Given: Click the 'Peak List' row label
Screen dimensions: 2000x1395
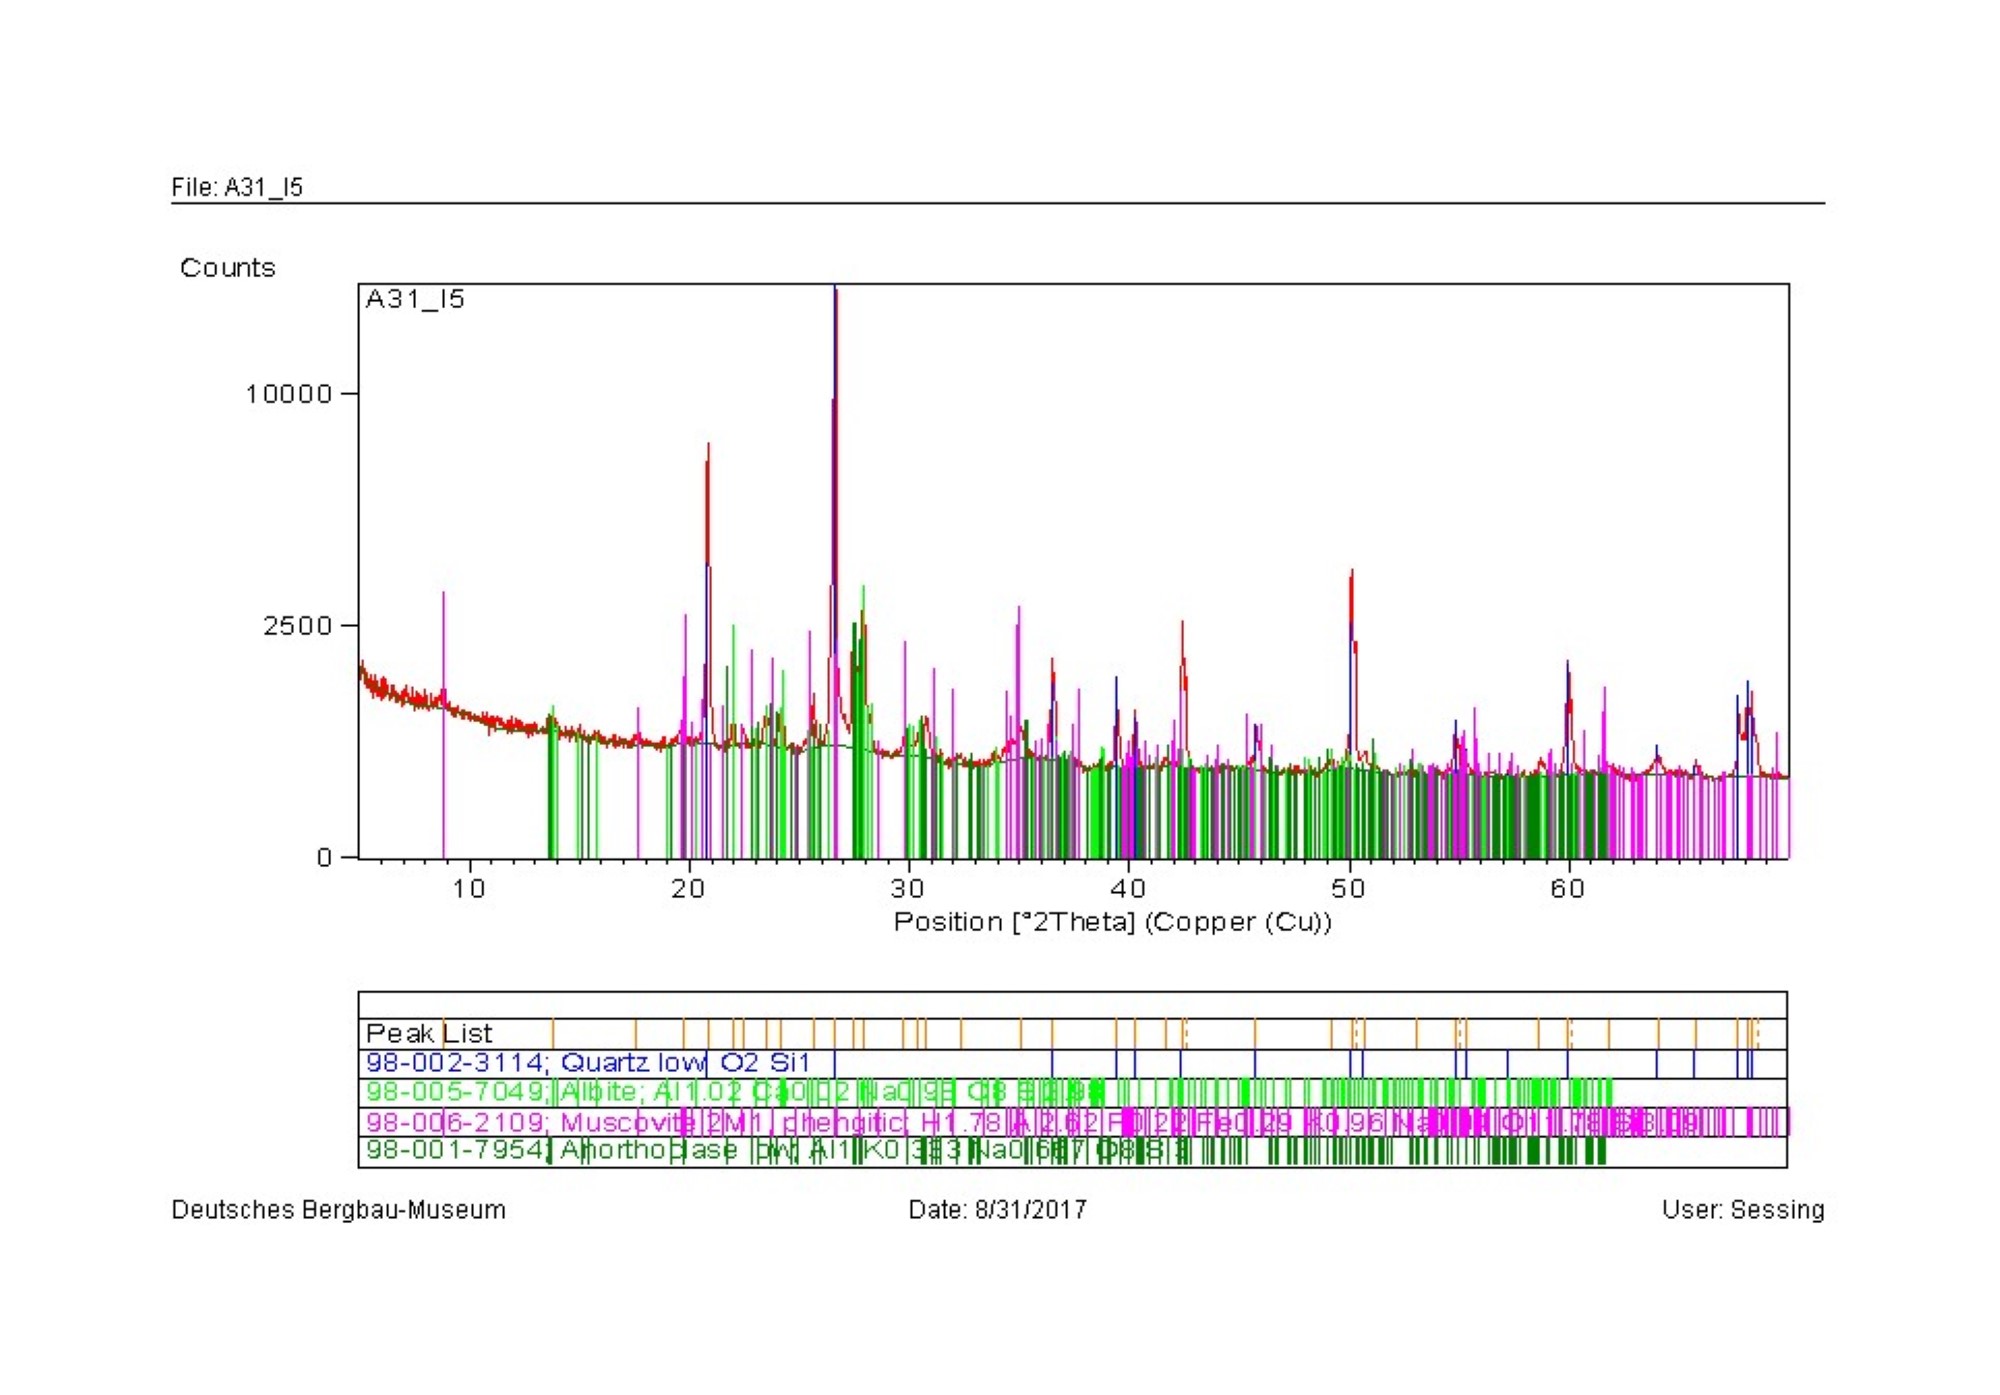Looking at the screenshot, I should tap(429, 1034).
